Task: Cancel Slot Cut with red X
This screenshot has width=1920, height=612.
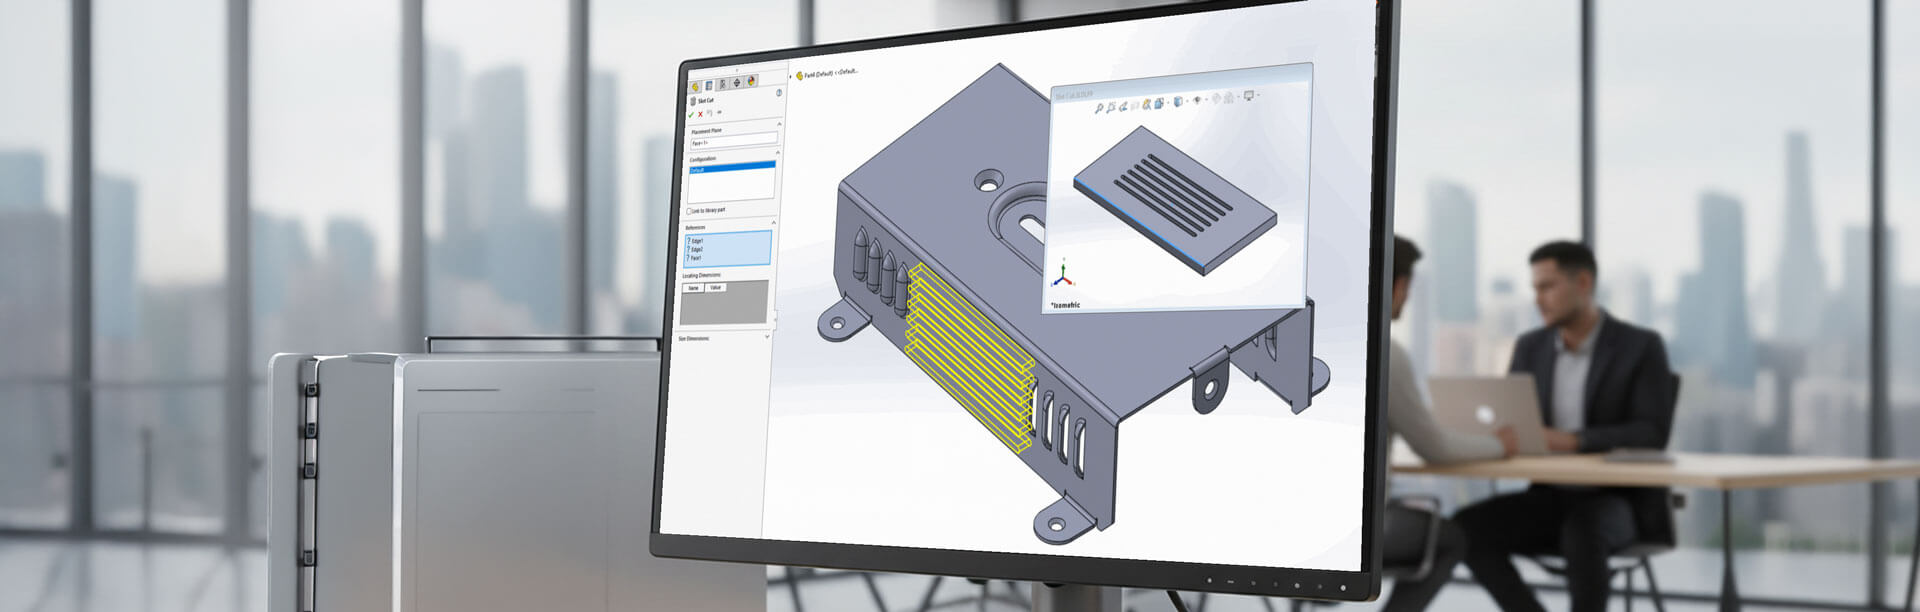Action: [x=700, y=114]
